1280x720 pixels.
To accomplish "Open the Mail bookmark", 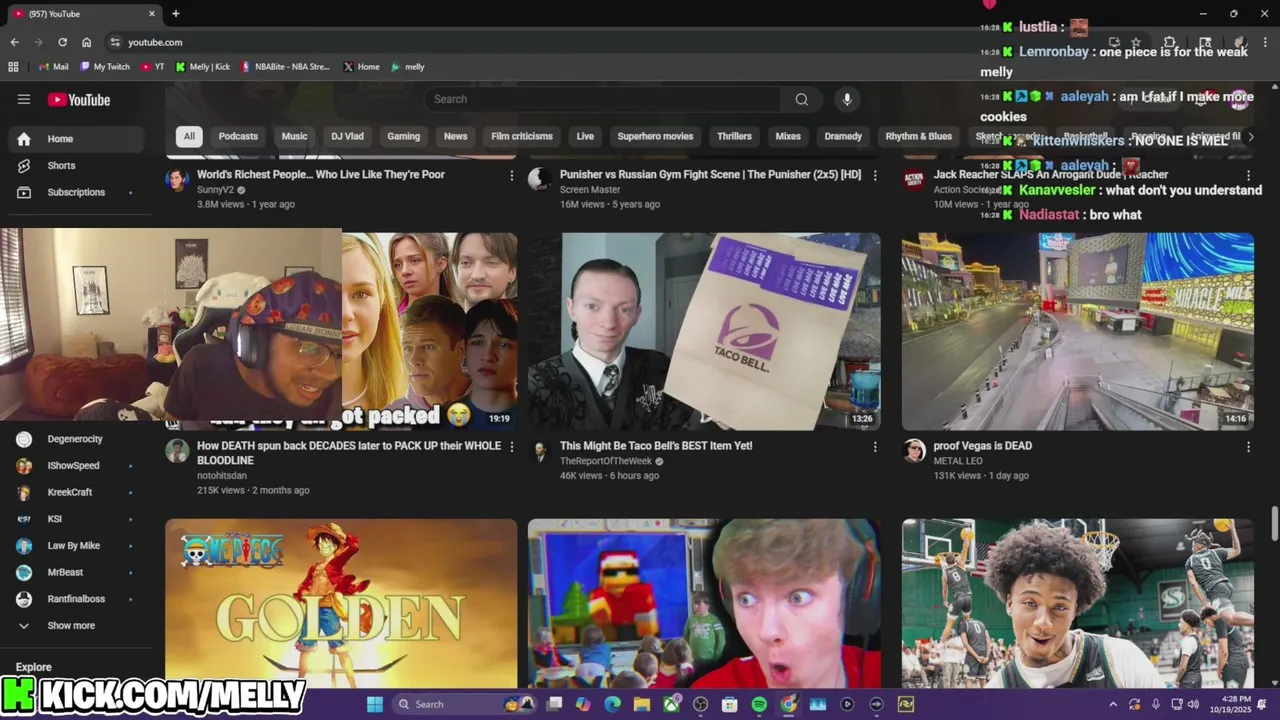I will 53,67.
